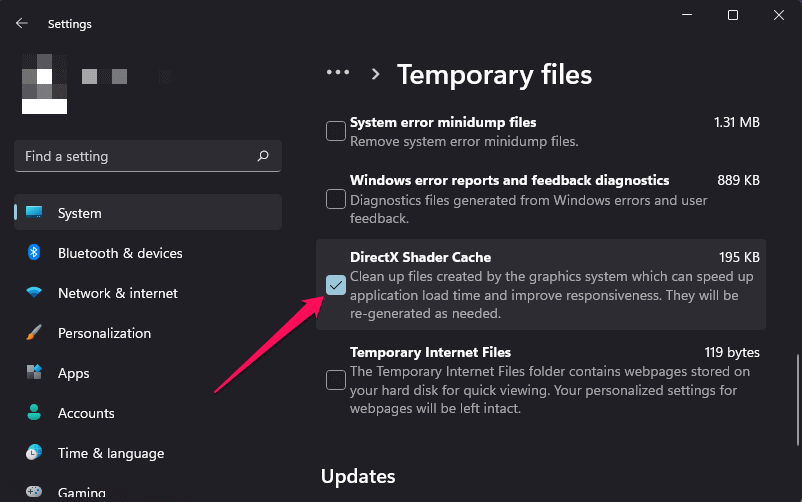Click the search magnifier icon
The width and height of the screenshot is (802, 502).
pyautogui.click(x=263, y=156)
